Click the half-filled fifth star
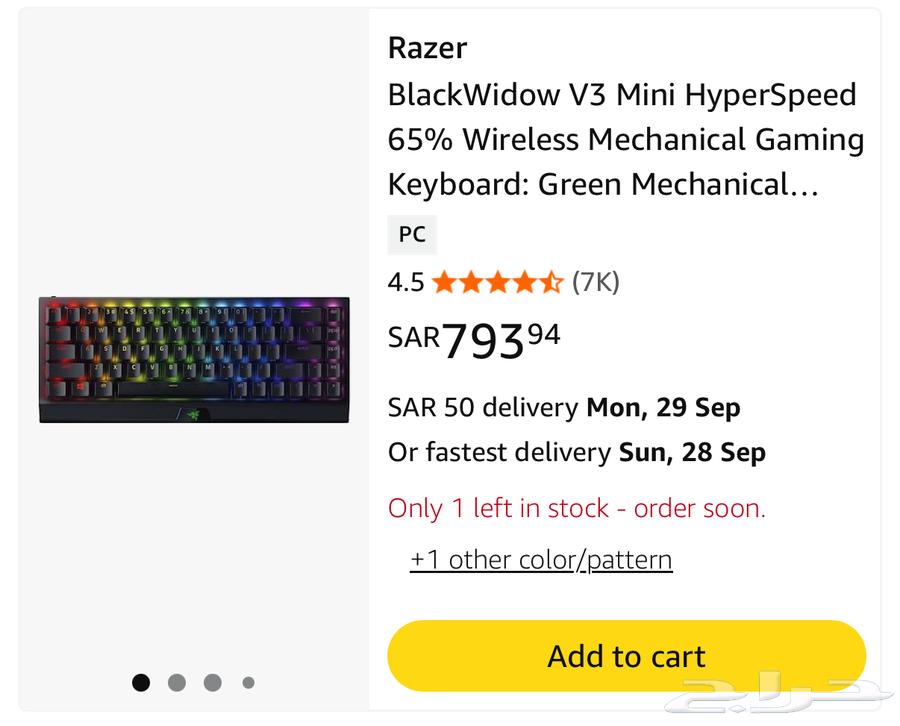 (553, 283)
